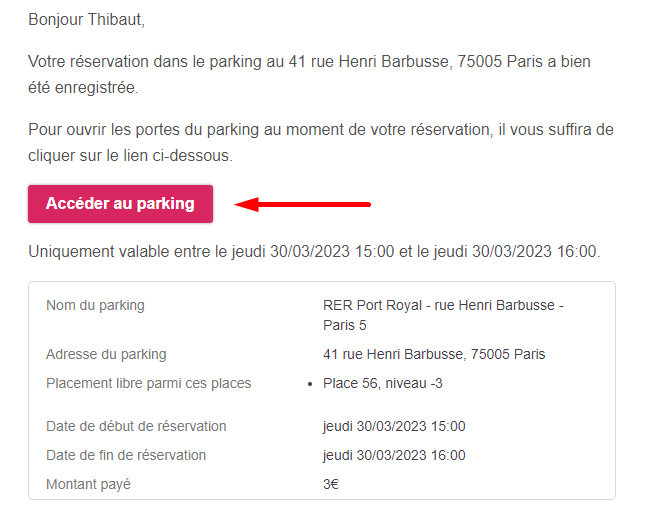This screenshot has width=645, height=507.
Task: Click the Nom du parking label
Action: pyautogui.click(x=95, y=306)
